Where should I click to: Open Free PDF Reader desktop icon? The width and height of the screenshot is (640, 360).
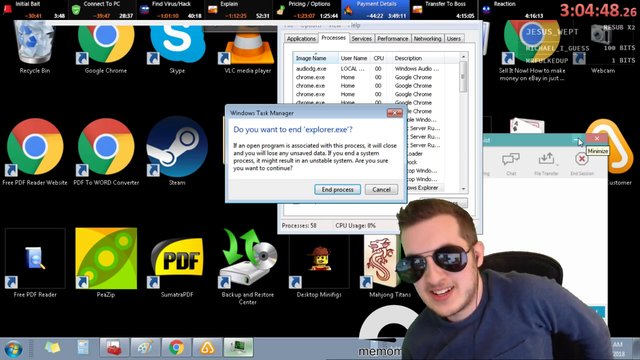pyautogui.click(x=35, y=263)
